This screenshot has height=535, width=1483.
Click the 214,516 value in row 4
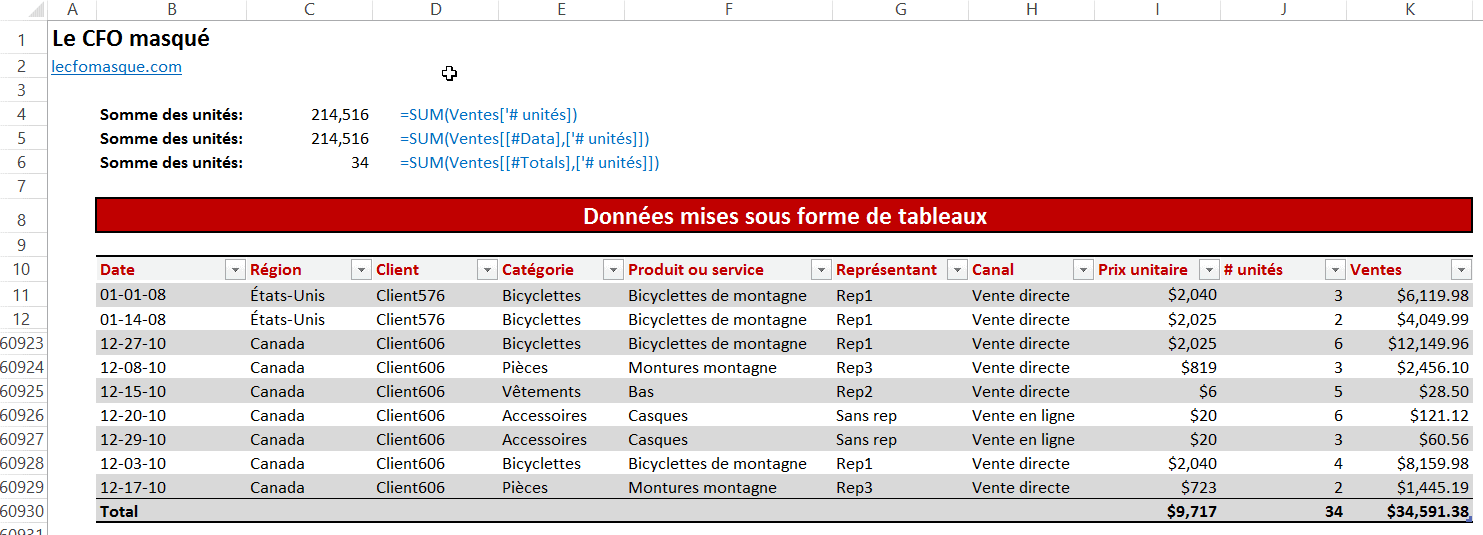click(x=340, y=115)
